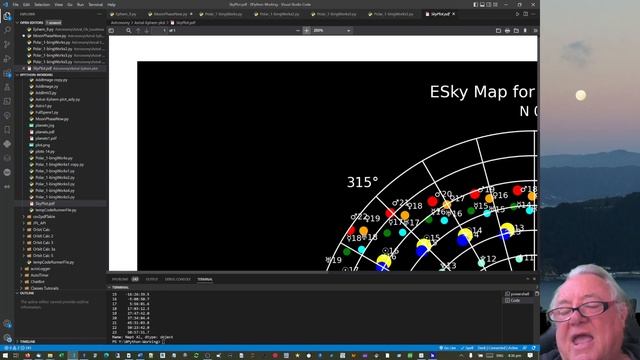
Task: Open Source Control view in activity bar
Action: [x=7, y=44]
